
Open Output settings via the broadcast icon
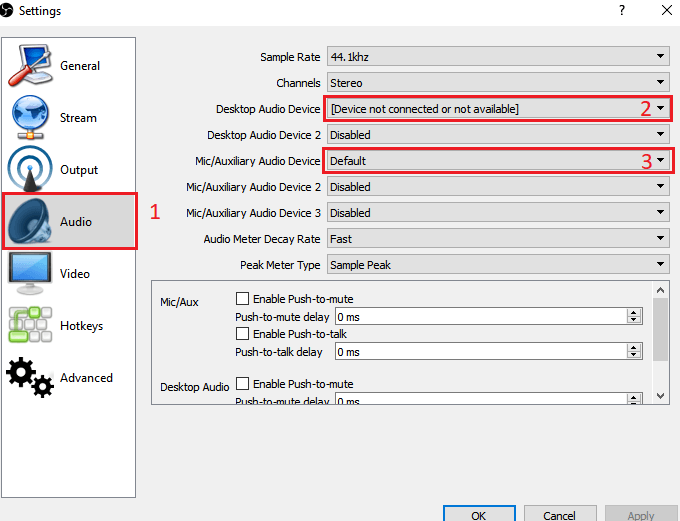tap(30, 169)
